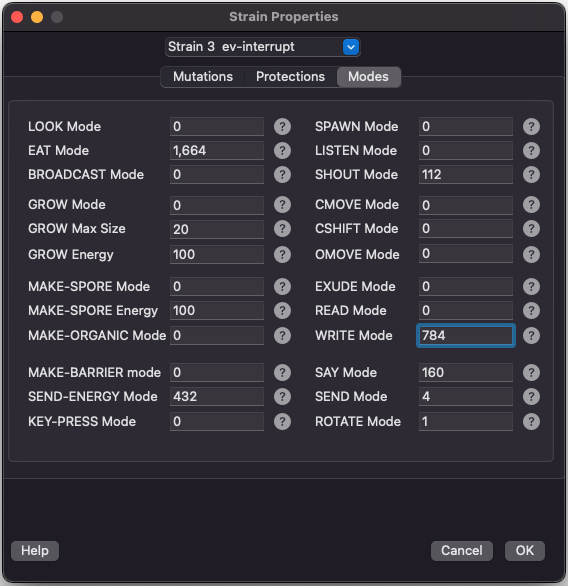Click help icon next to EXUDE Mode
The height and width of the screenshot is (586, 568).
point(531,287)
